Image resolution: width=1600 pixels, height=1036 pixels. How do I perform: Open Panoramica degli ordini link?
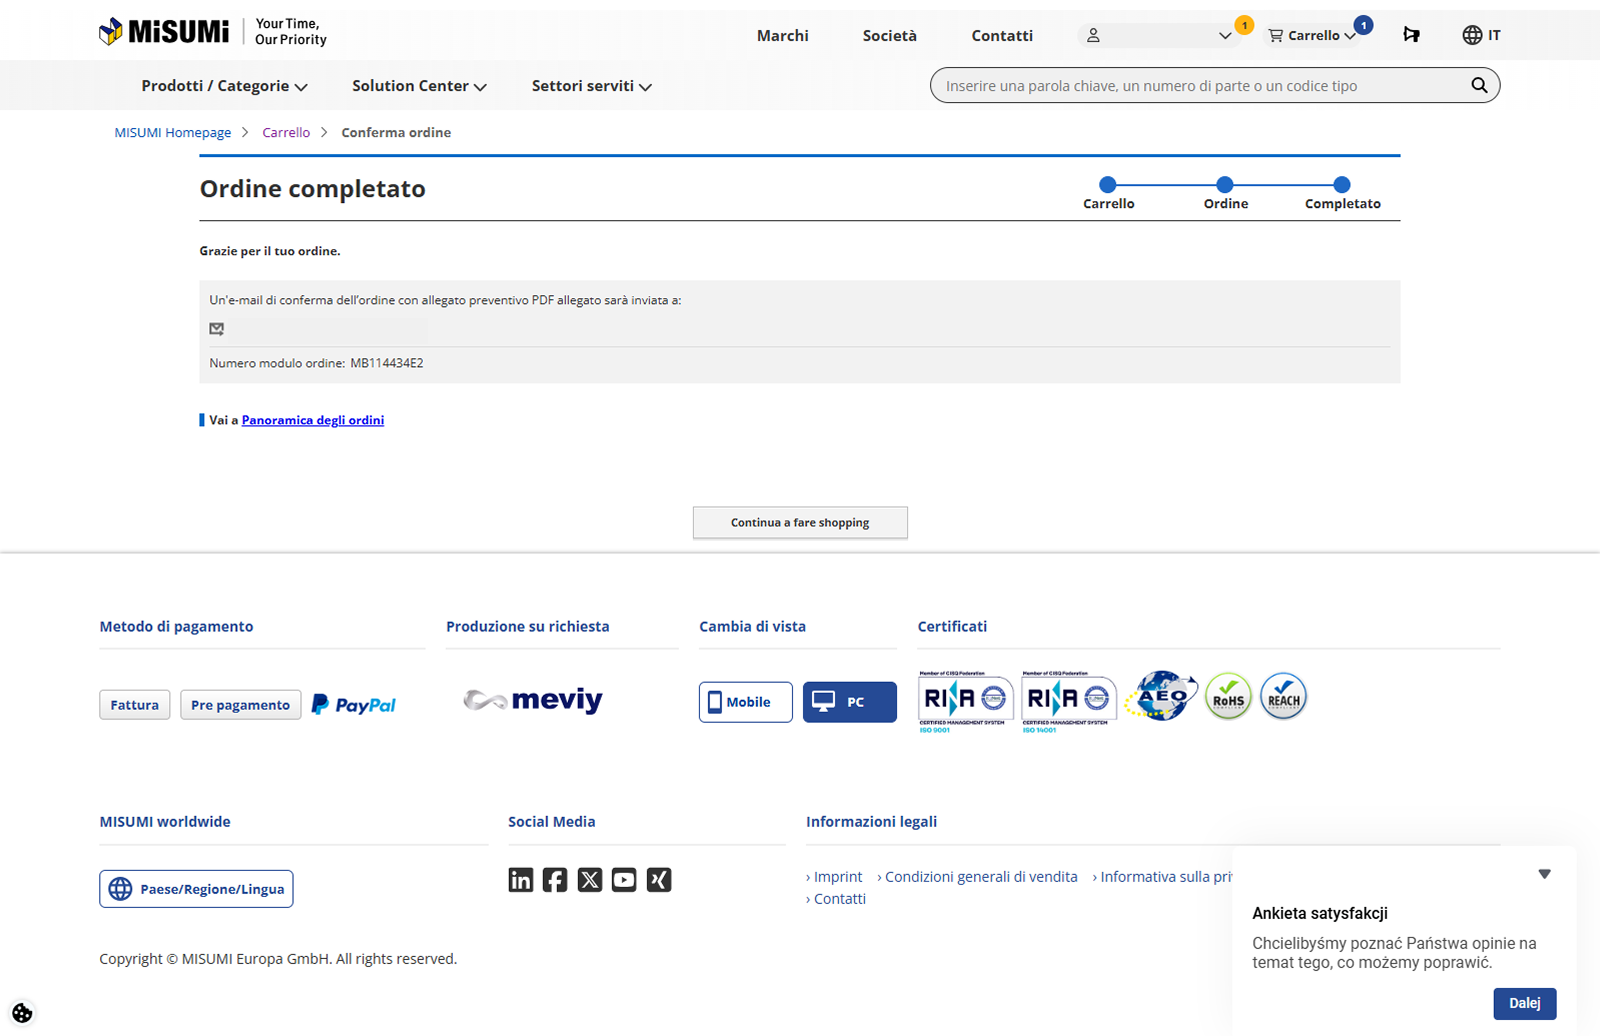click(312, 420)
